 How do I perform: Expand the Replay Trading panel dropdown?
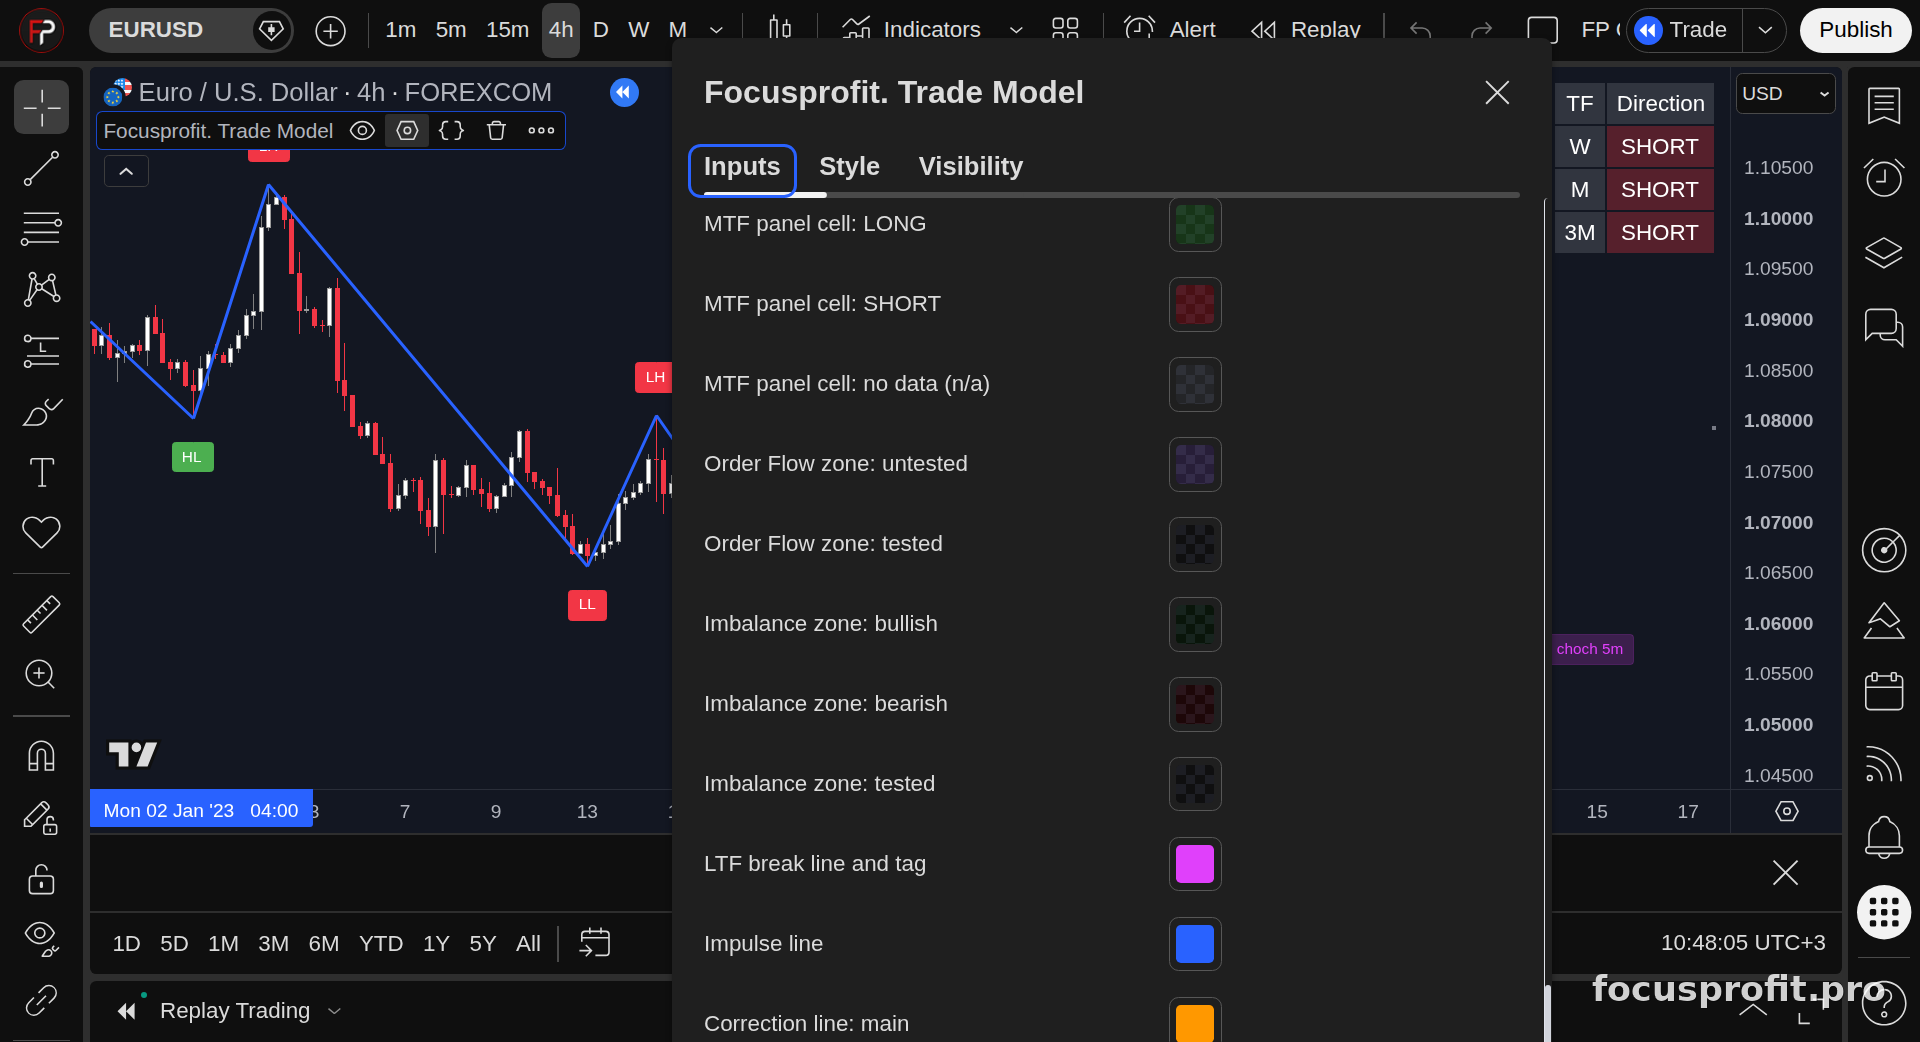point(335,1011)
